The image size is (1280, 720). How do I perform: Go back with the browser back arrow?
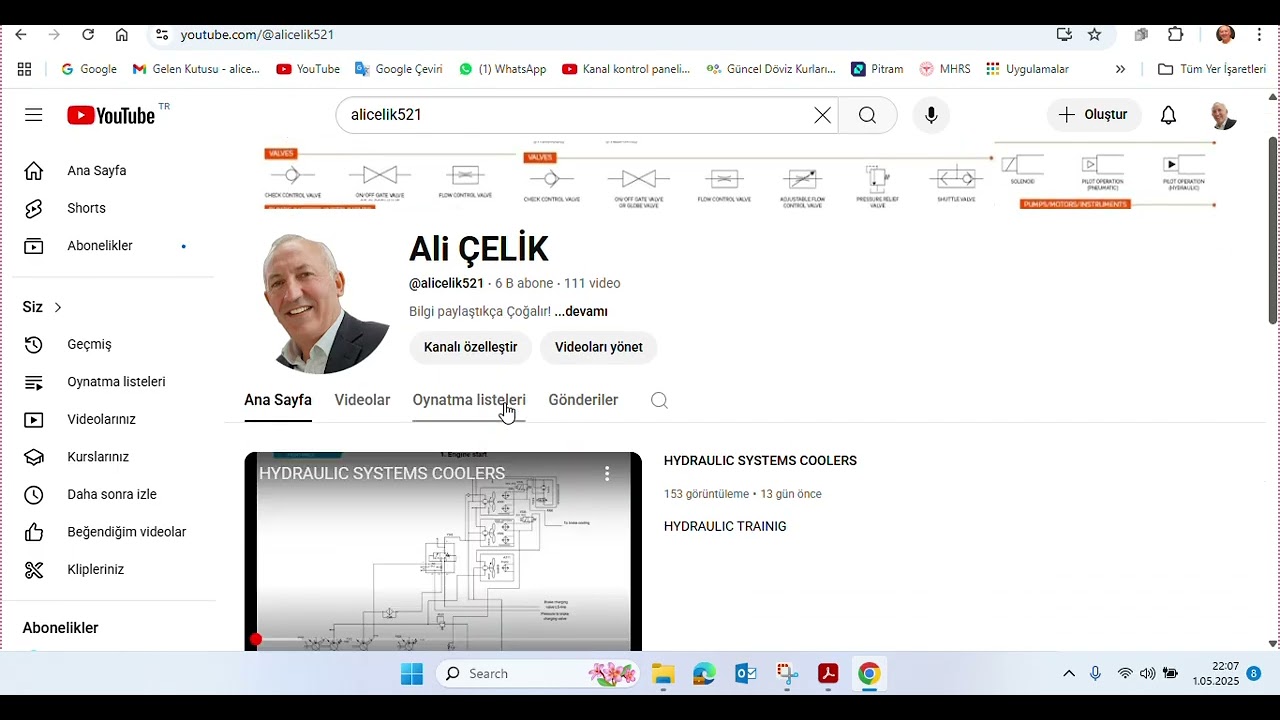(x=21, y=34)
